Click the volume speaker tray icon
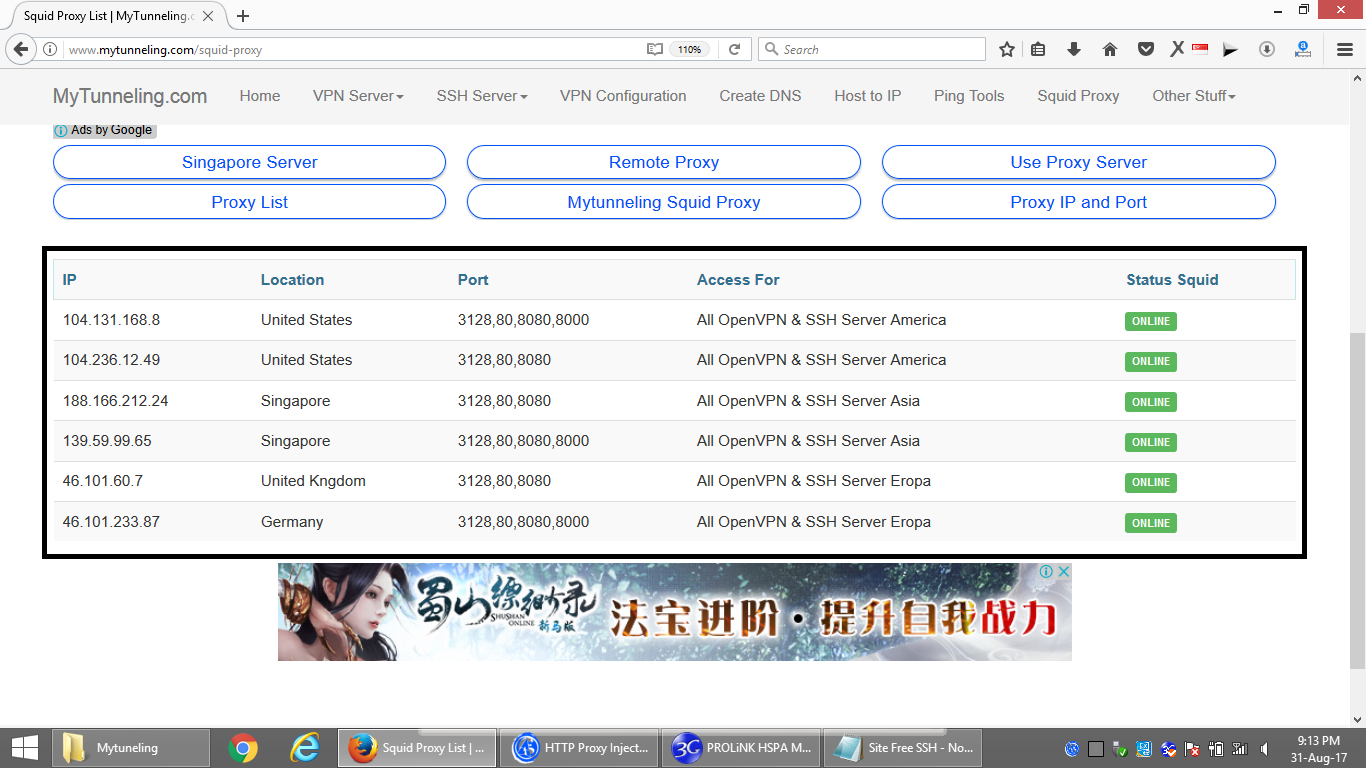The image size is (1366, 768). tap(1265, 748)
